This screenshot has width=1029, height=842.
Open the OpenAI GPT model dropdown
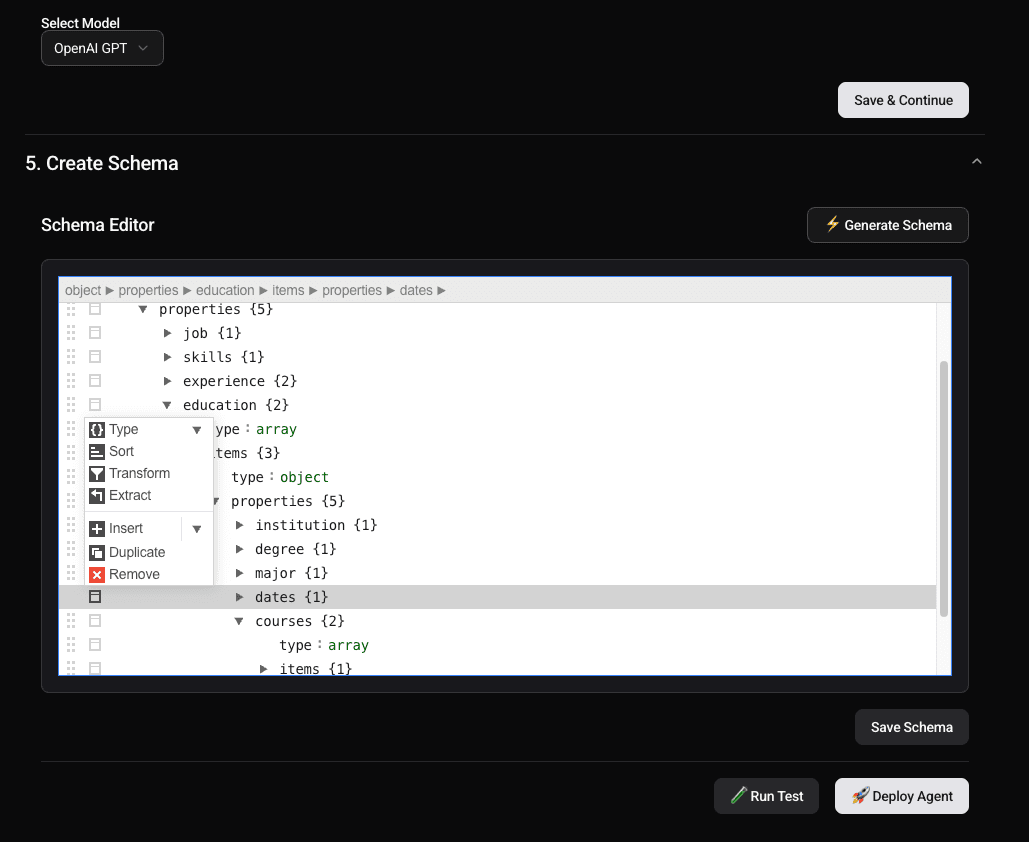tap(102, 47)
